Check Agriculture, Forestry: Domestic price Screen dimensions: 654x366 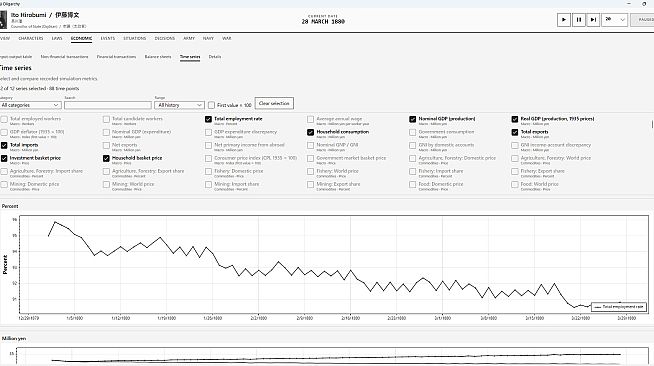pos(413,159)
